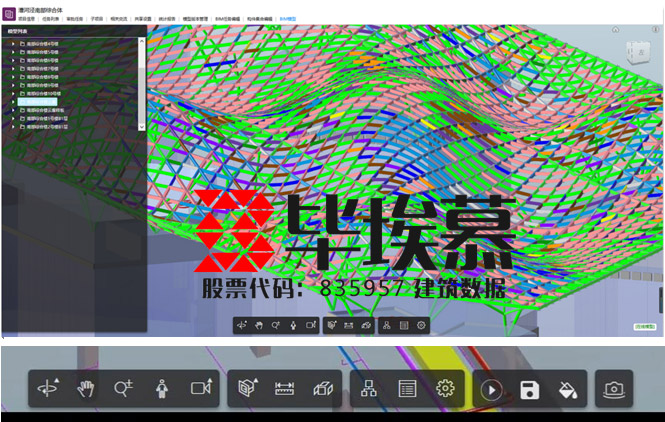Open the BIM模型 tab highlighted in blue
This screenshot has width=665, height=422.
pos(288,19)
